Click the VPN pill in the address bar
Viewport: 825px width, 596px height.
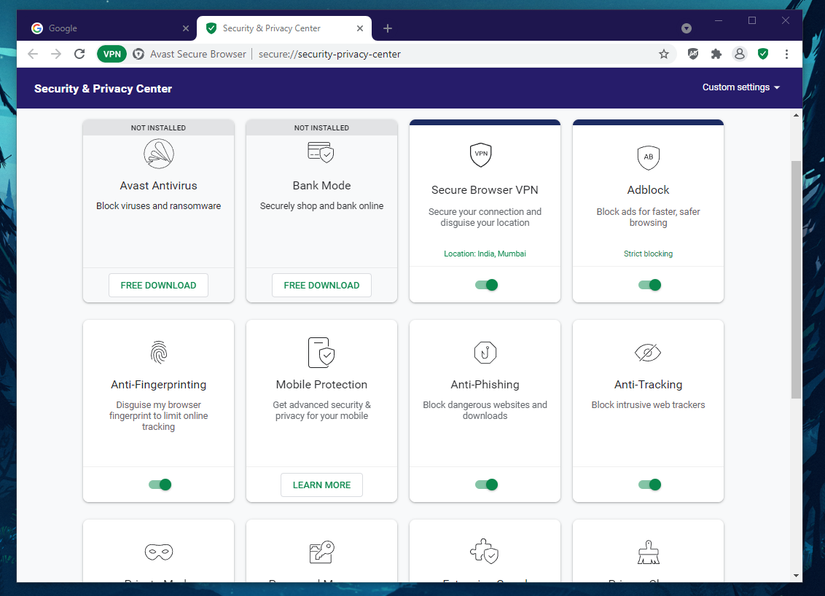click(x=111, y=53)
